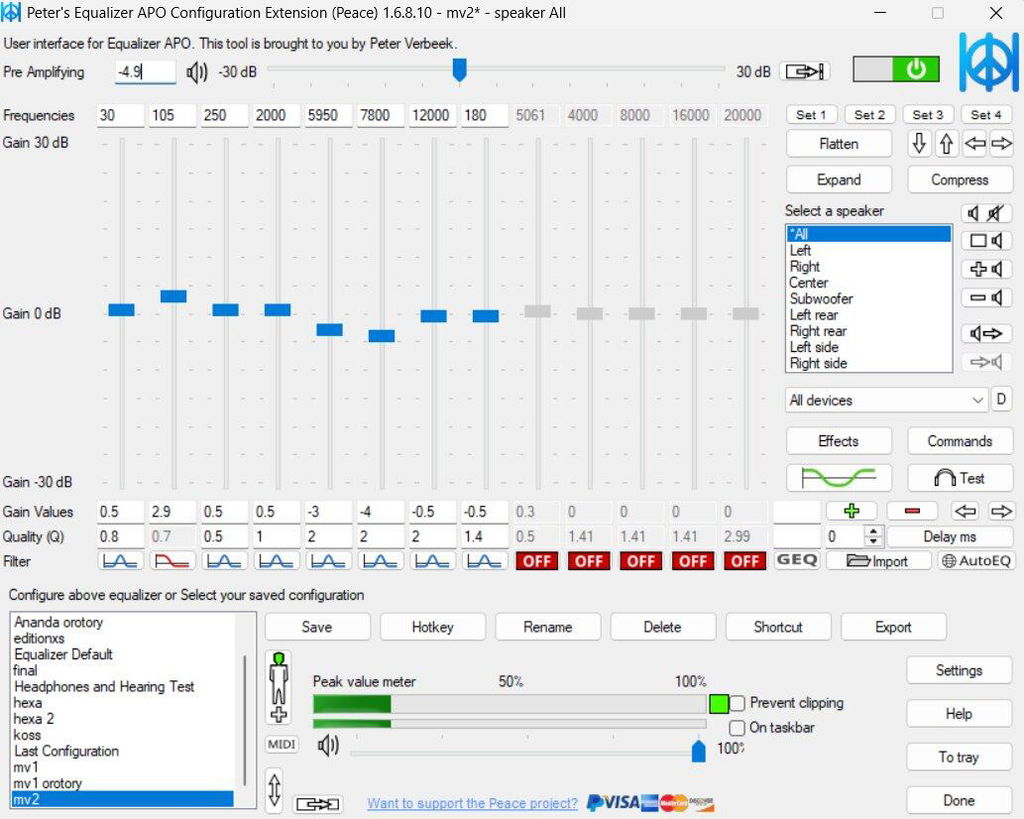Open the All devices dropdown
The image size is (1024, 819).
[x=886, y=400]
